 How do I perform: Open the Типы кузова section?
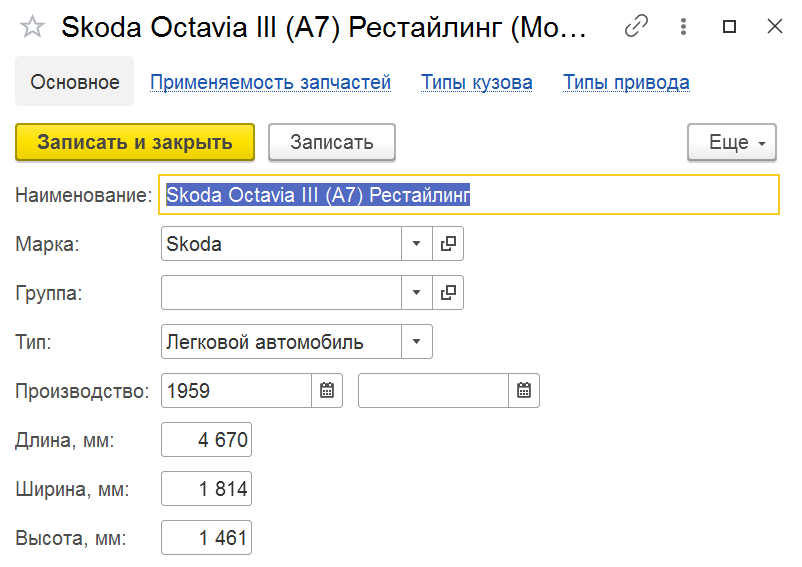pyautogui.click(x=477, y=82)
